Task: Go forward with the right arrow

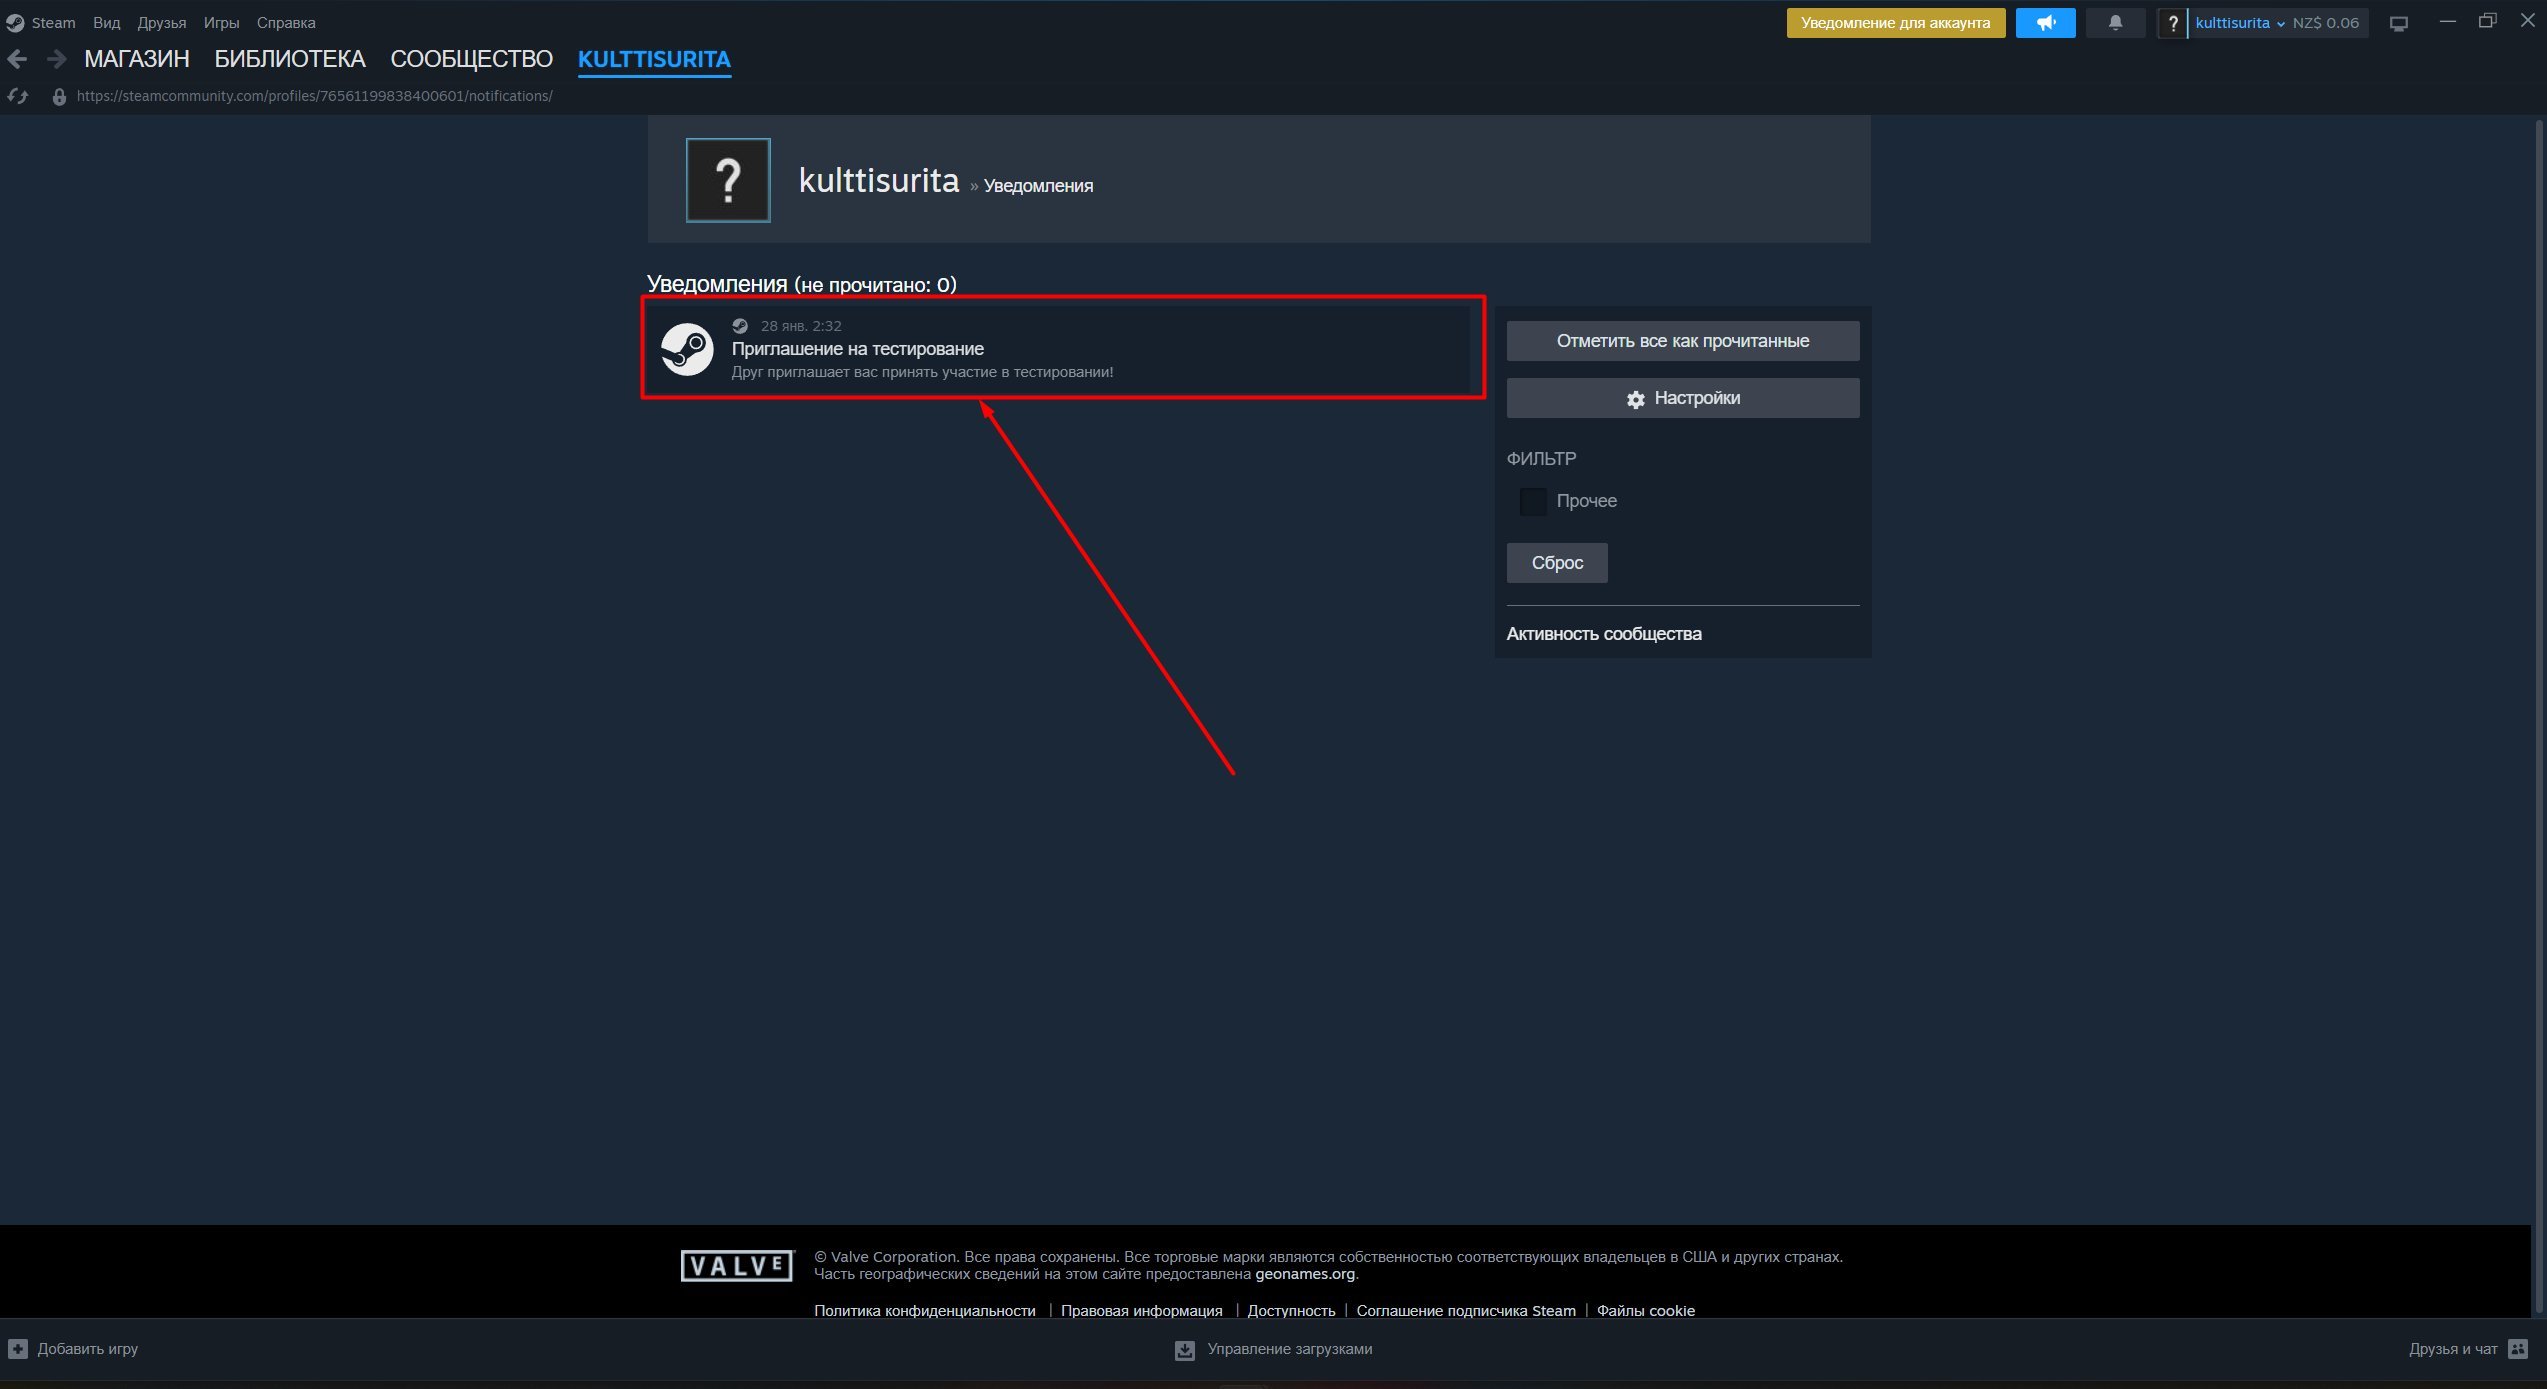Action: [x=57, y=60]
